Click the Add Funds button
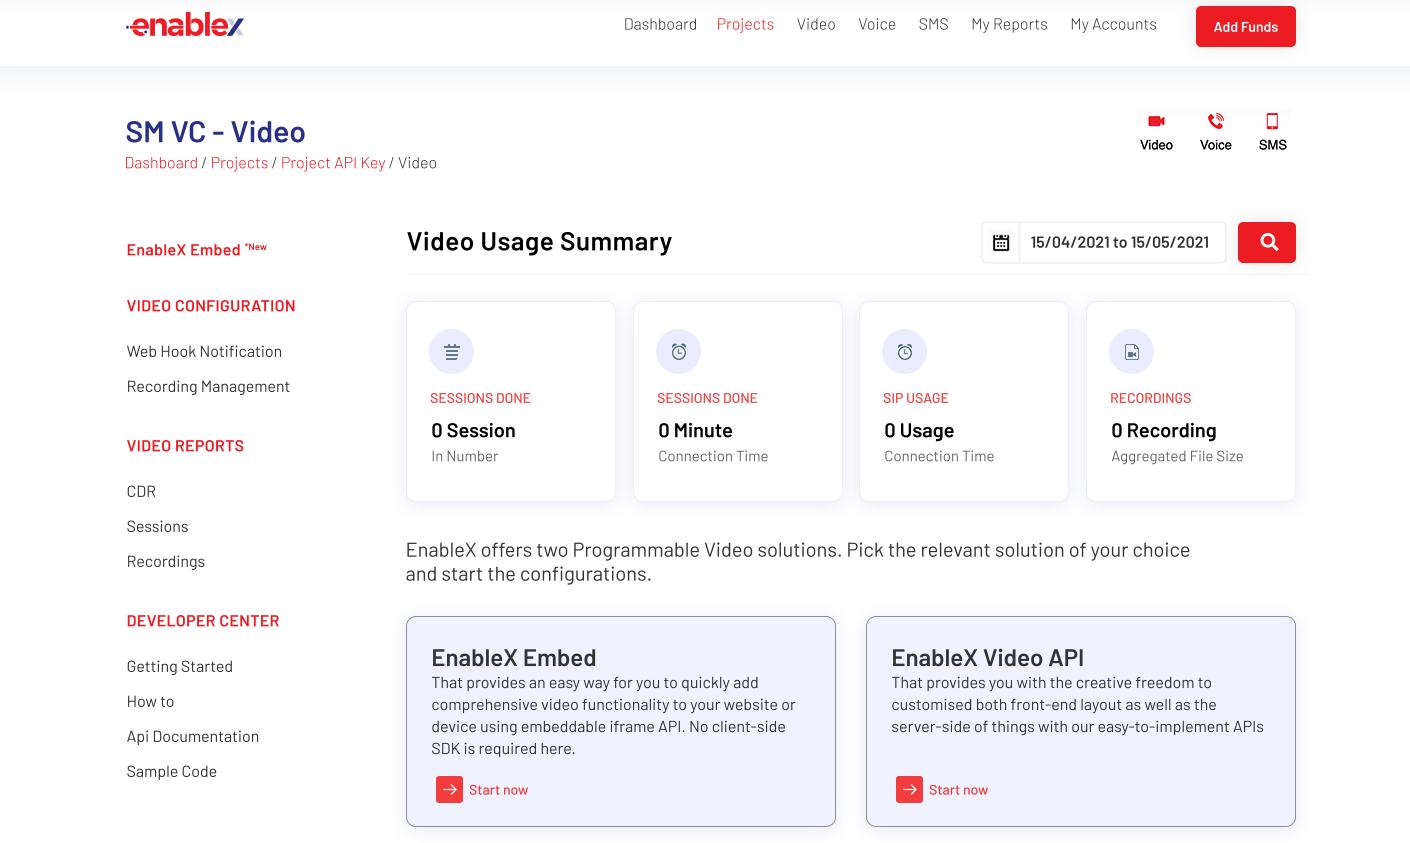The height and width of the screenshot is (843, 1410). pos(1245,27)
